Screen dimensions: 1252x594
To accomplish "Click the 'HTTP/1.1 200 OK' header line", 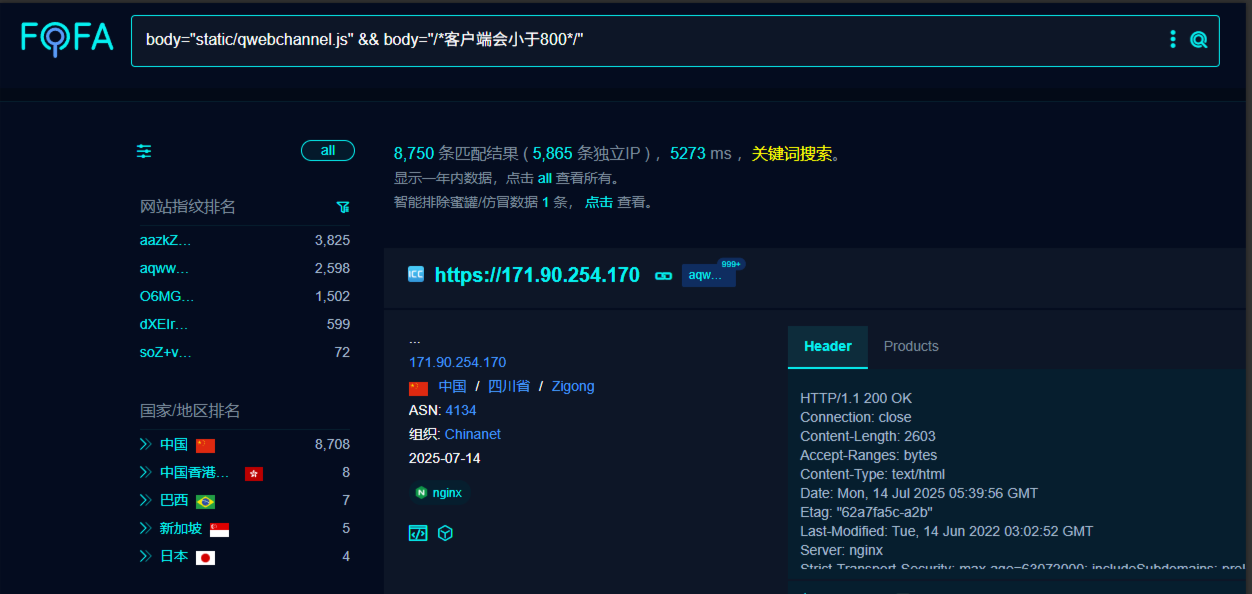I will 856,398.
